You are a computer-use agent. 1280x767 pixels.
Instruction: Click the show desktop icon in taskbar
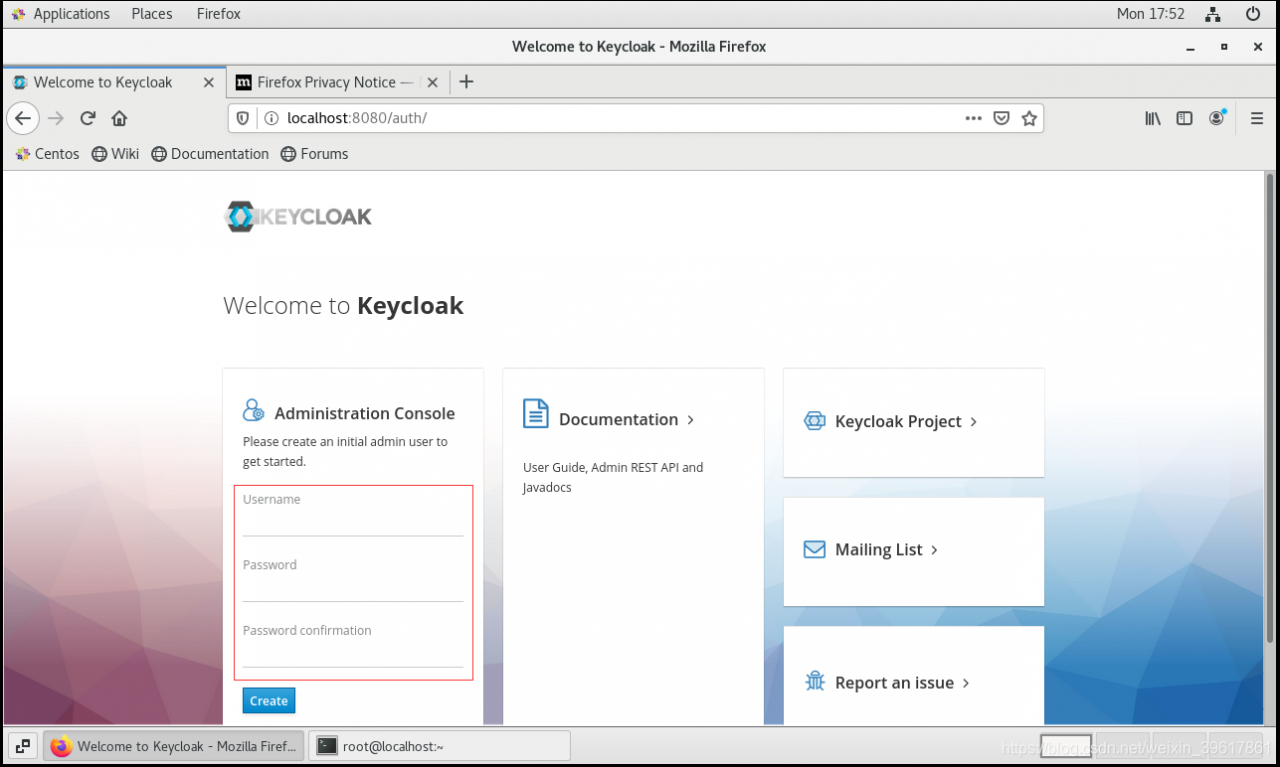point(23,746)
